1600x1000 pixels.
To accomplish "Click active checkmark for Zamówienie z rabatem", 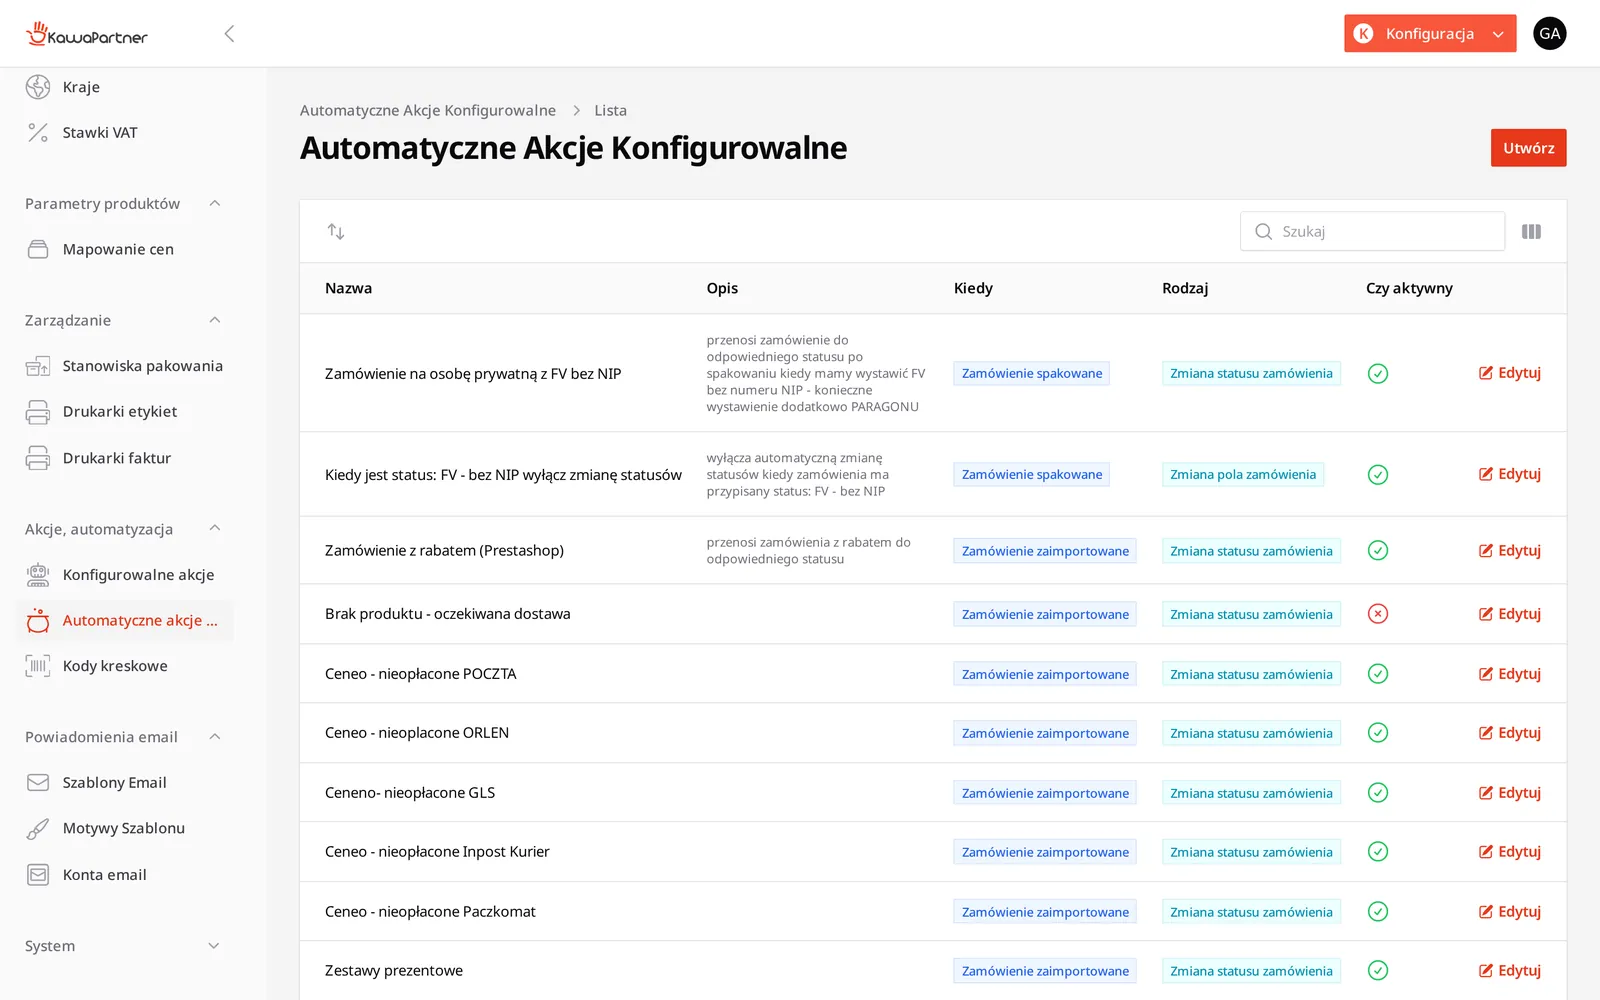I will [x=1378, y=550].
